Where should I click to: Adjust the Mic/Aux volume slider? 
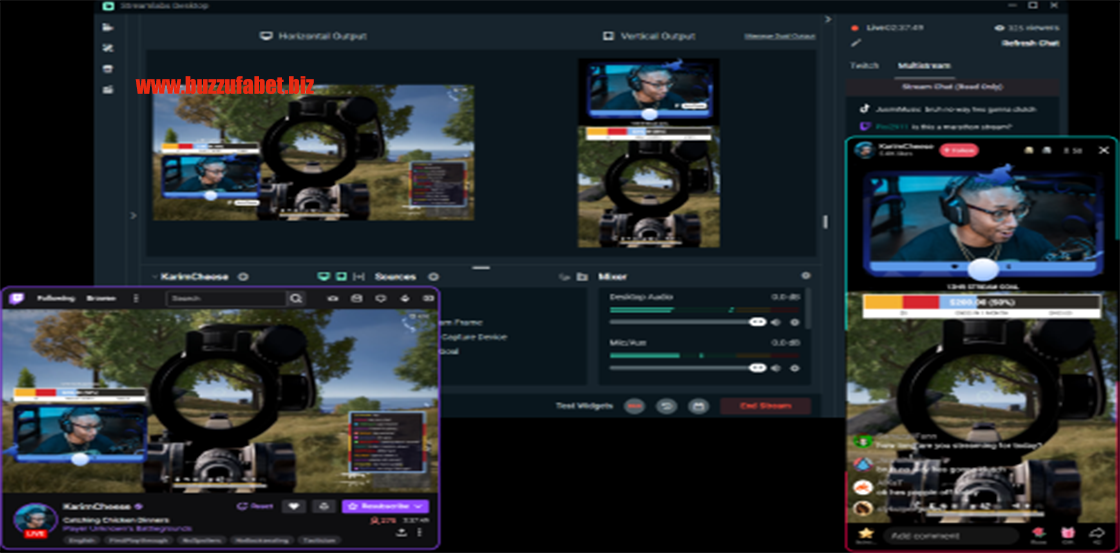687,368
